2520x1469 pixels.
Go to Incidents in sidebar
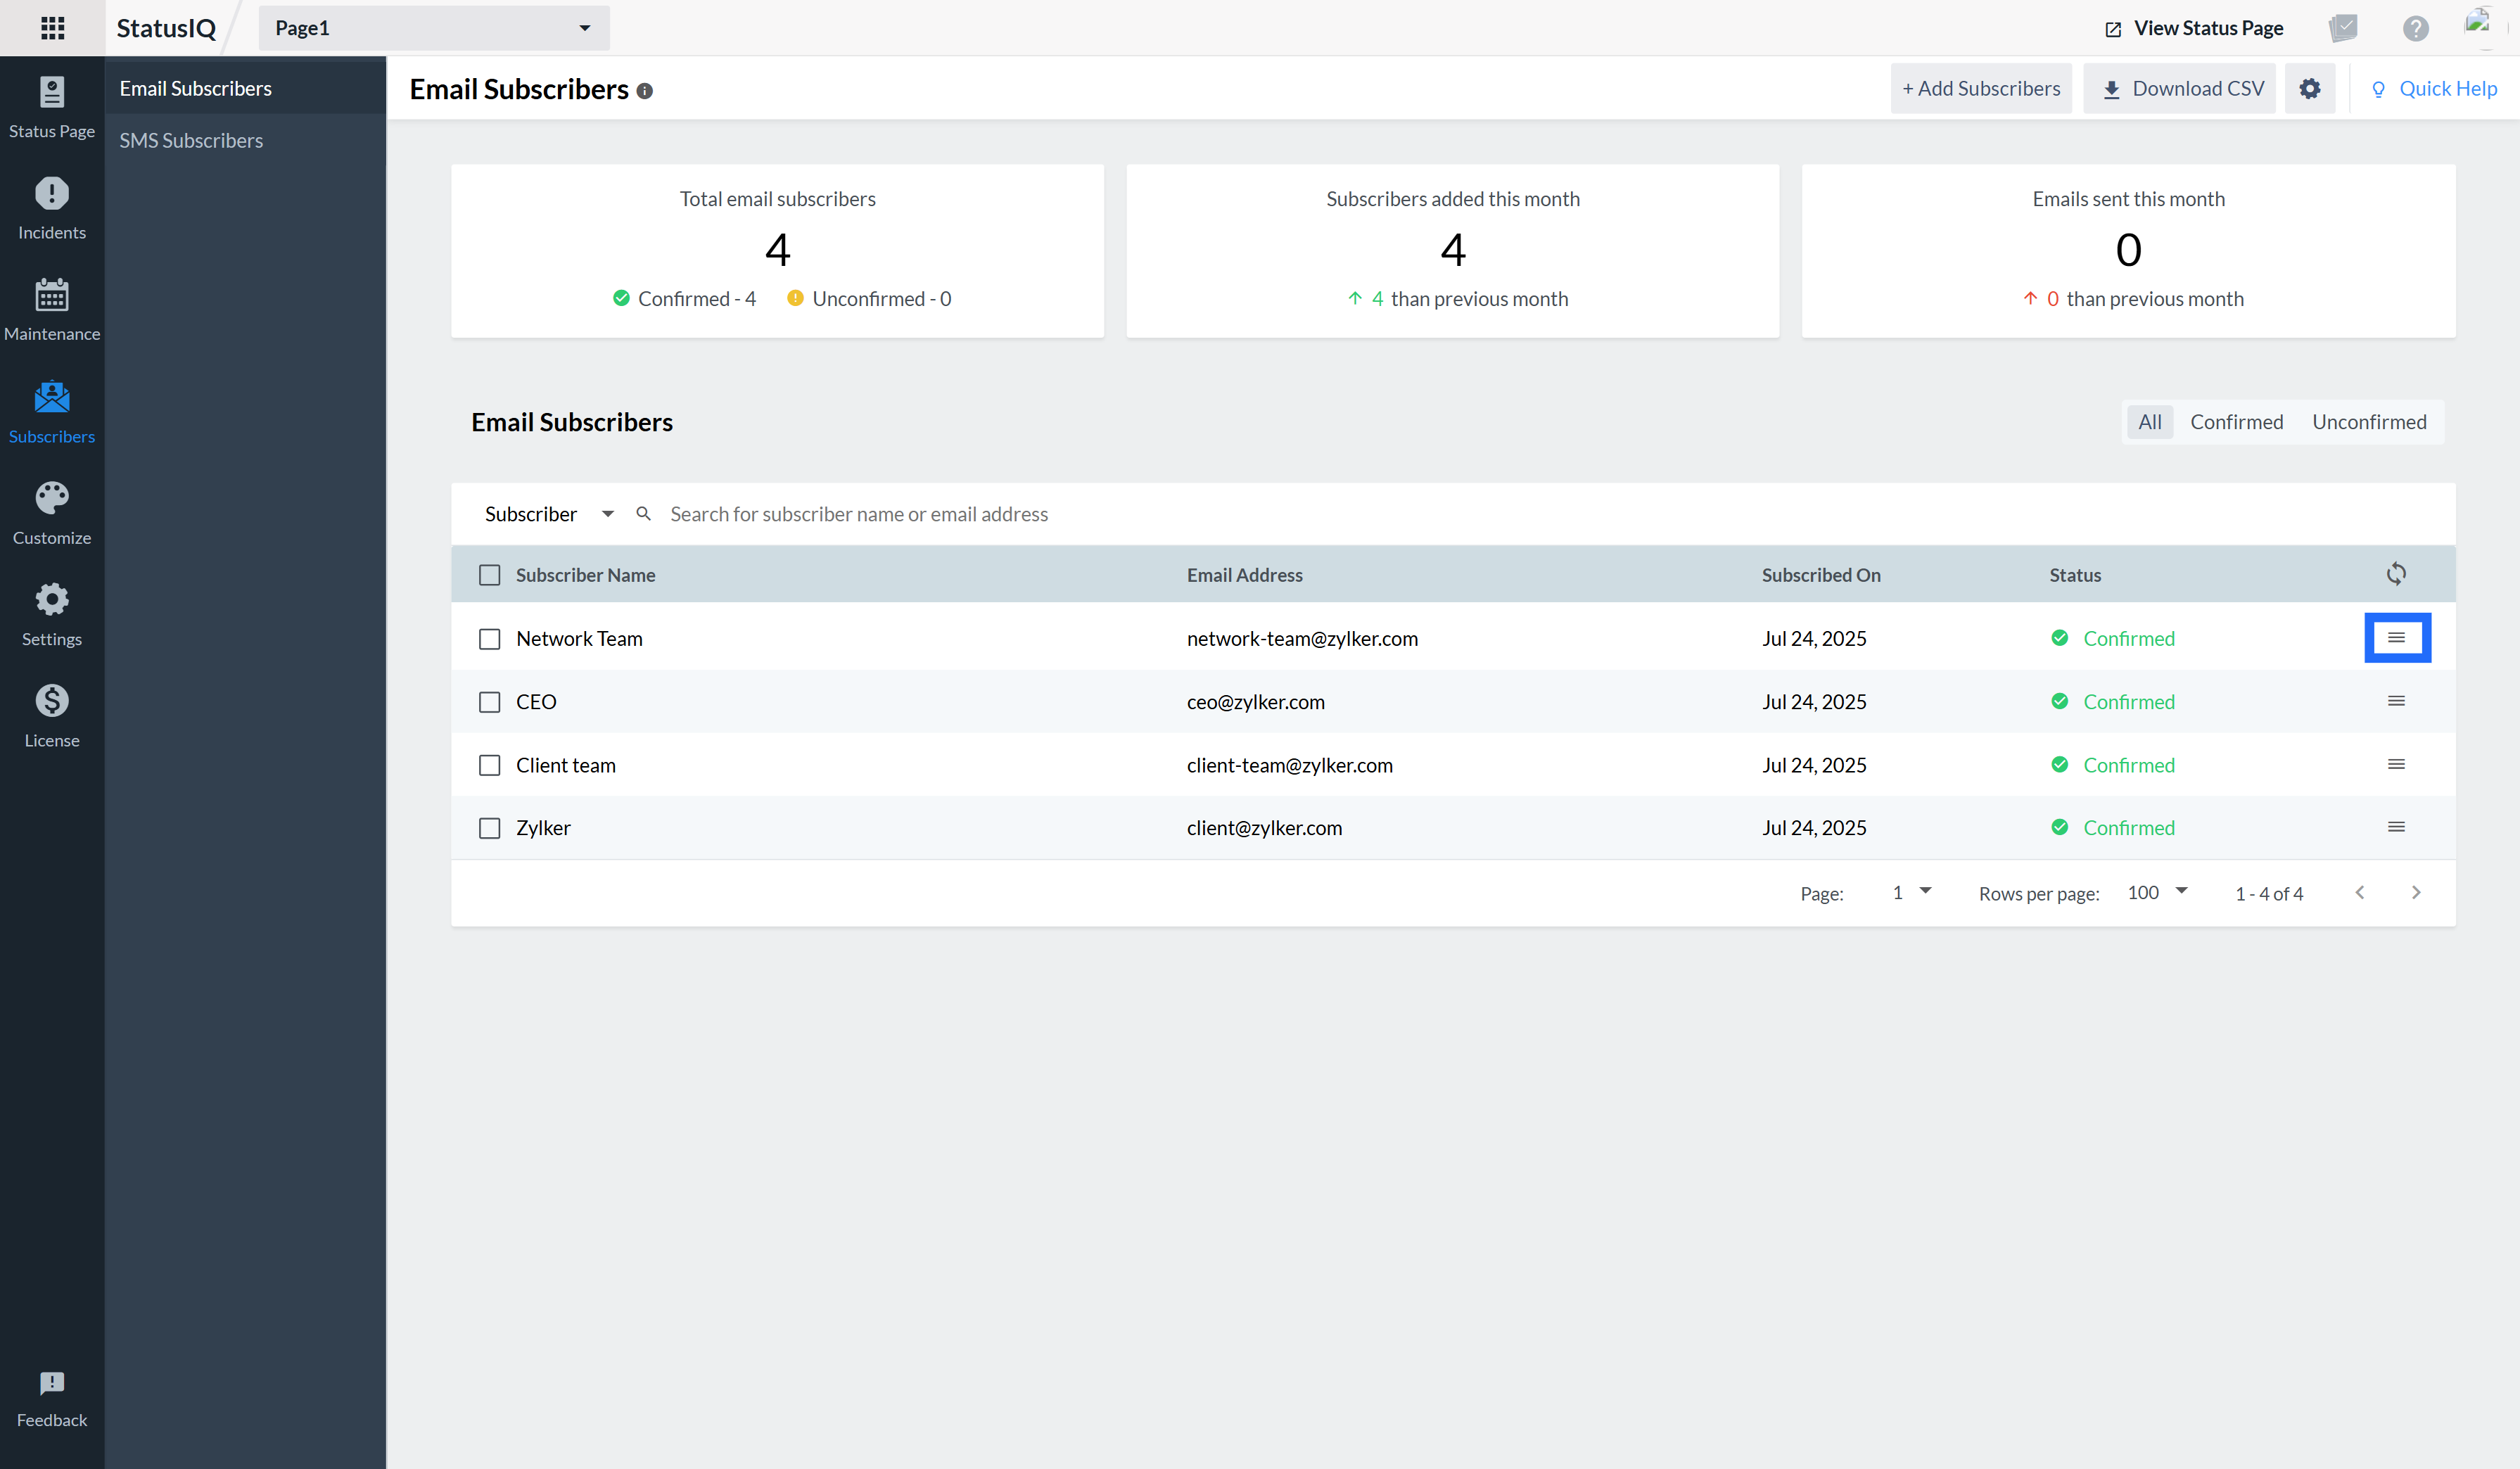(x=52, y=208)
